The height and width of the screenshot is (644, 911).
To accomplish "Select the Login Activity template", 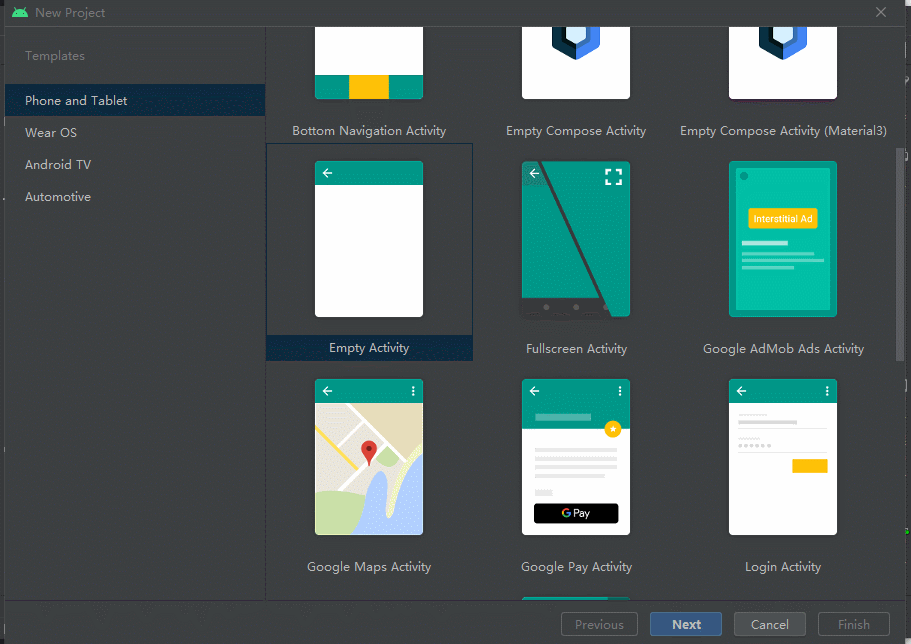I will 783,457.
